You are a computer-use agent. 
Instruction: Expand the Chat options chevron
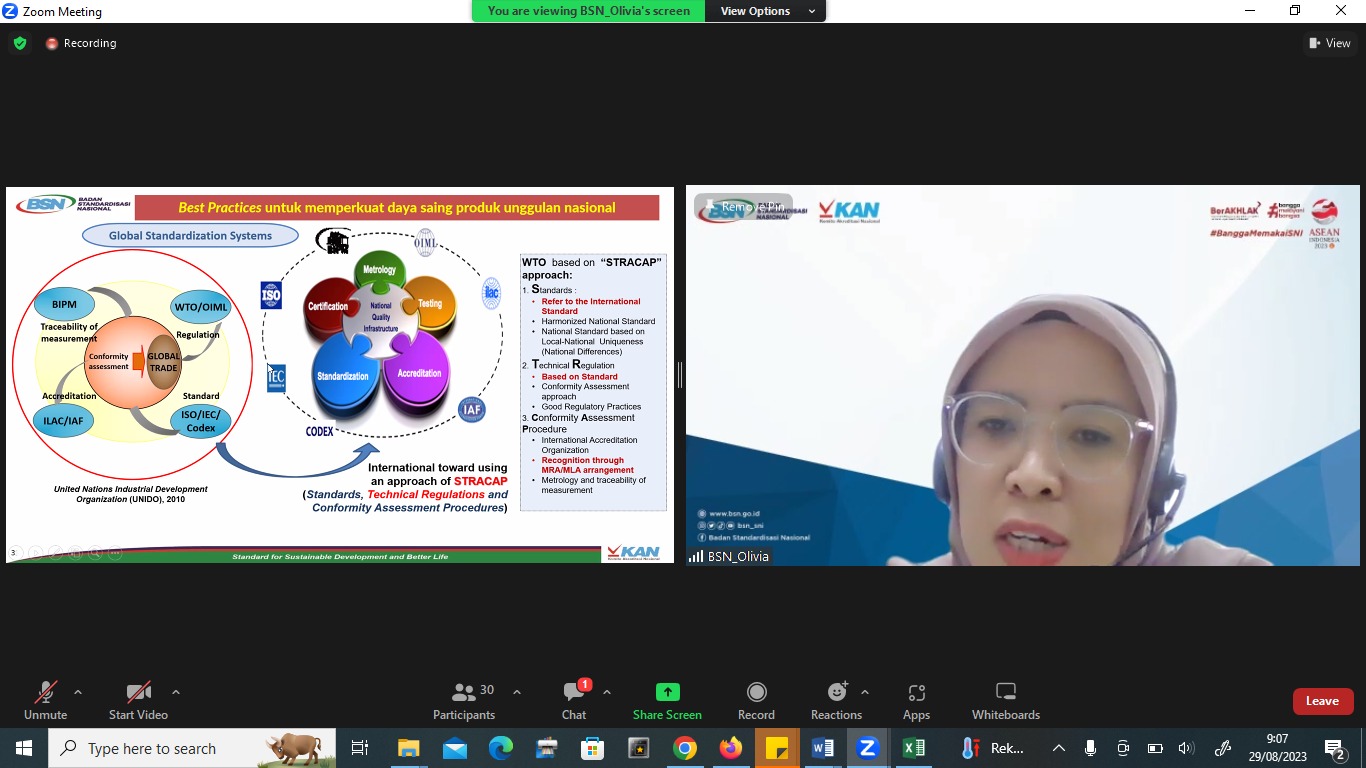[607, 692]
